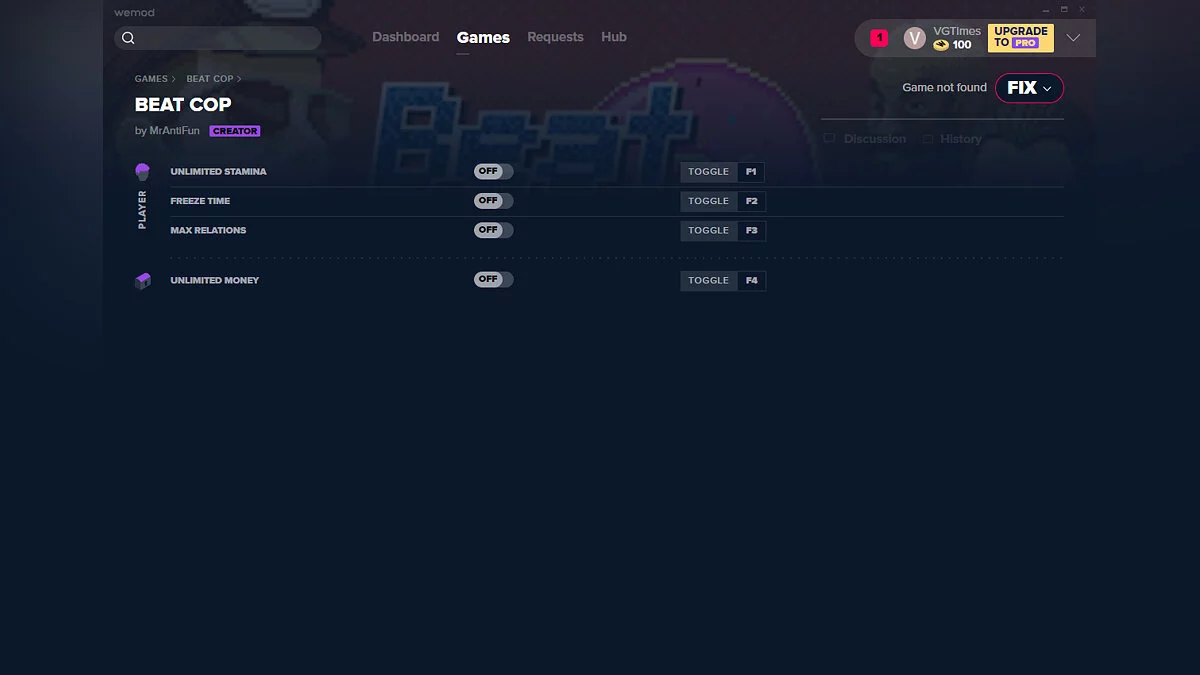
Task: Click the Toggle button for Unlimited Money
Action: pyautogui.click(x=709, y=280)
